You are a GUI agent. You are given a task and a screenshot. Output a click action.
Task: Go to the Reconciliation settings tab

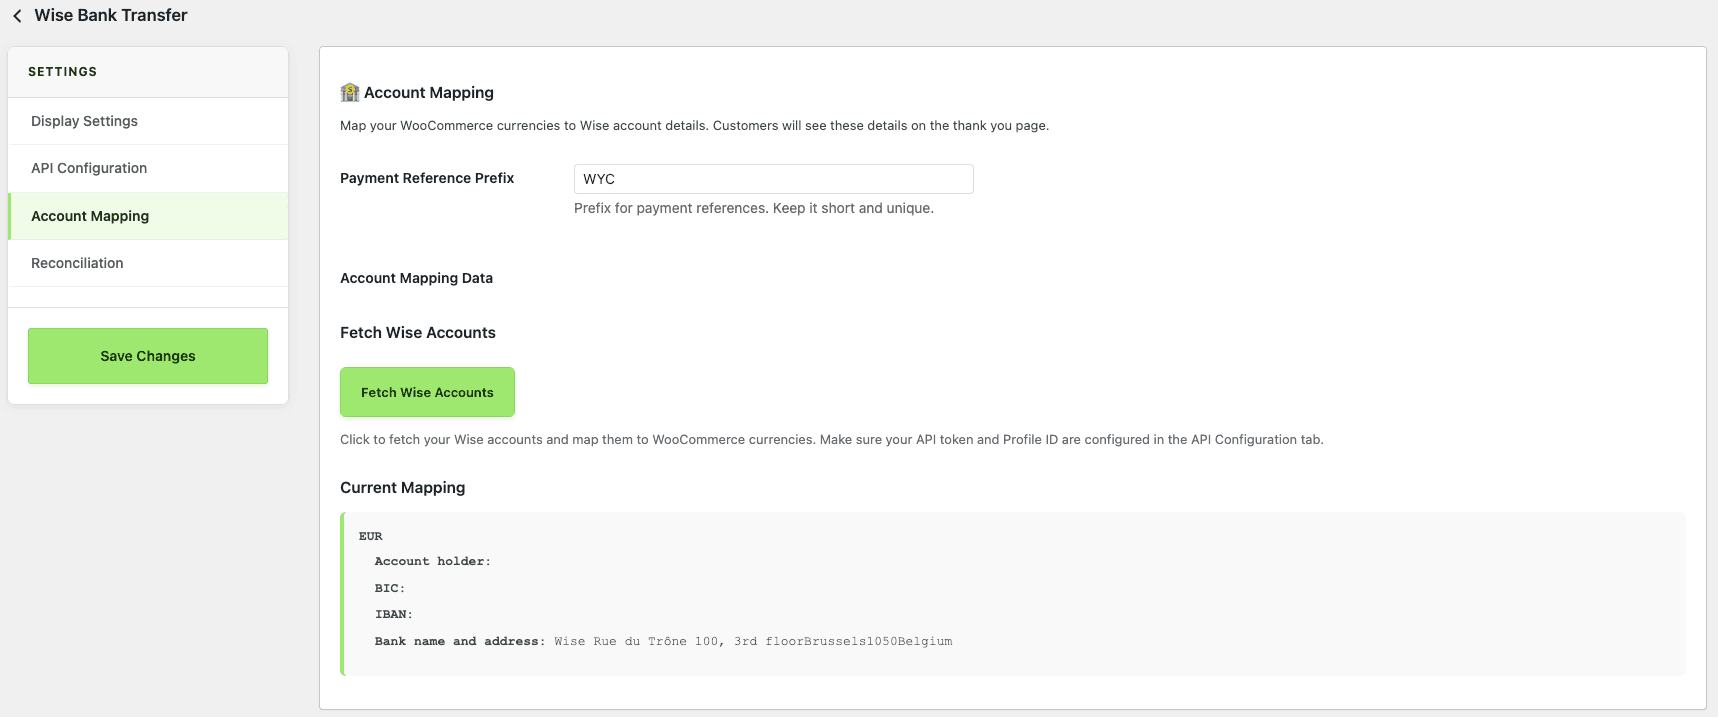coord(77,263)
